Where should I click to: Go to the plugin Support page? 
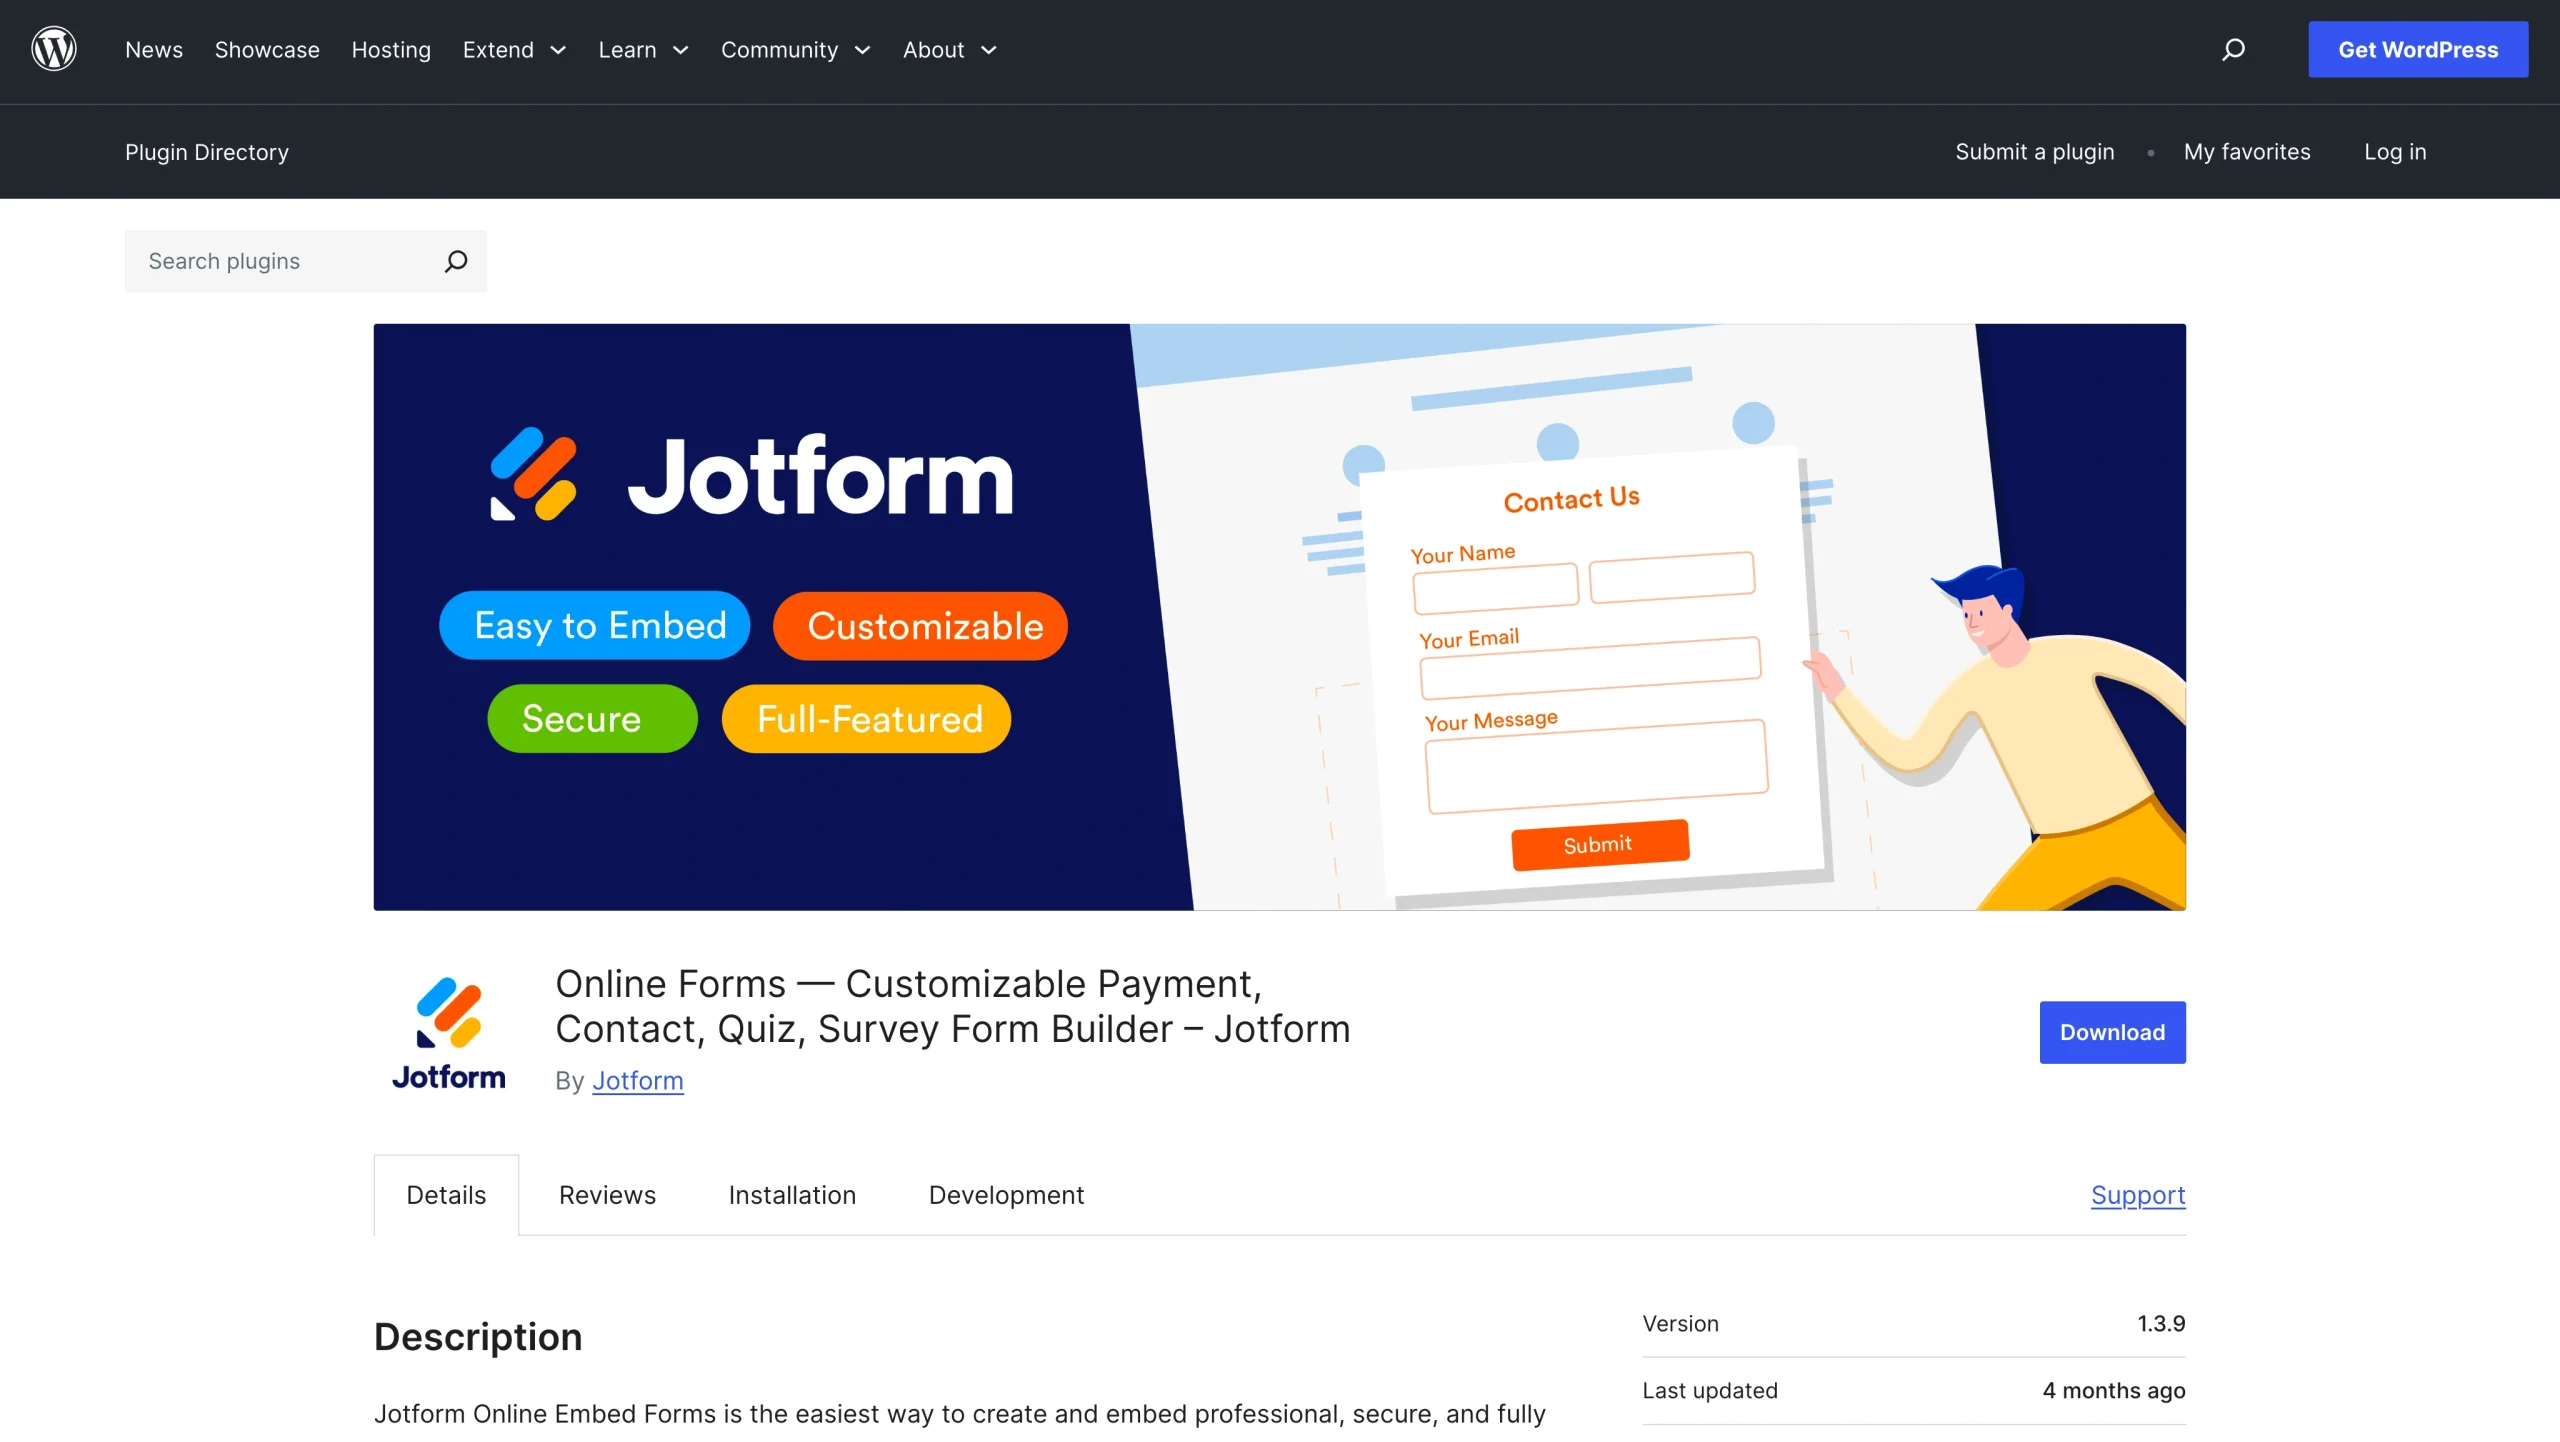tap(2137, 1195)
